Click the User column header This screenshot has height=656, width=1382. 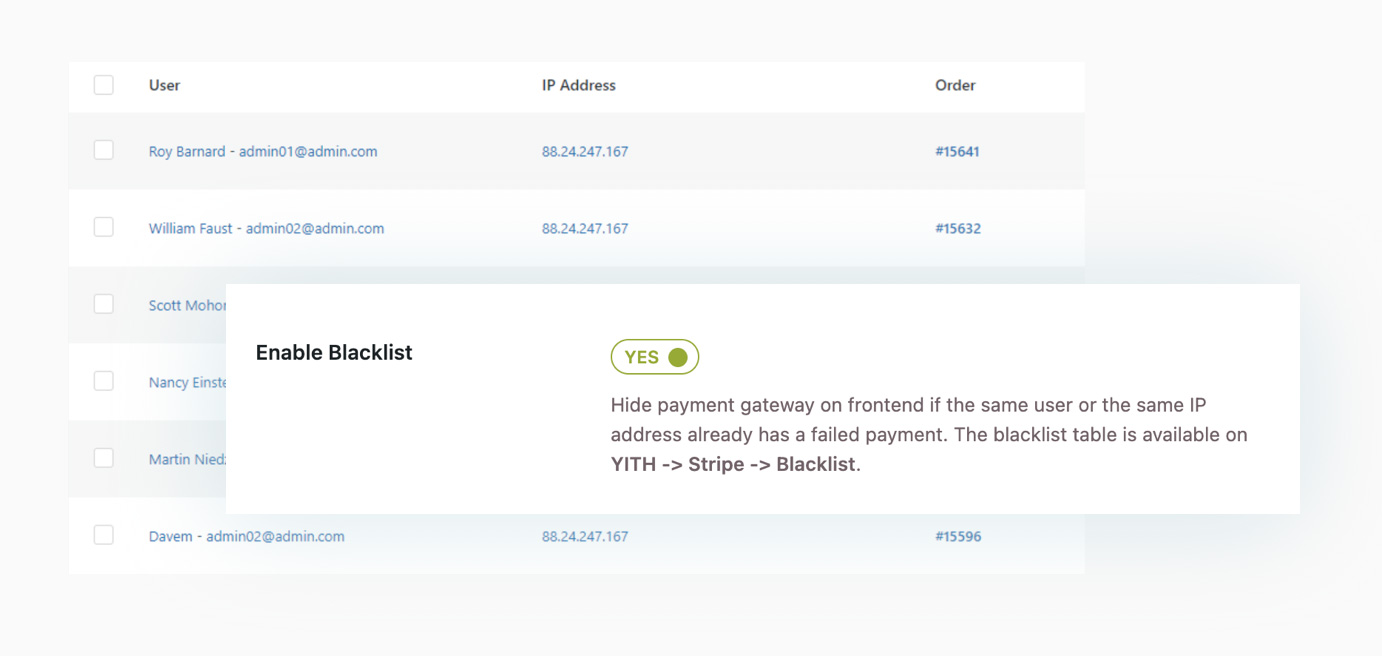[164, 86]
